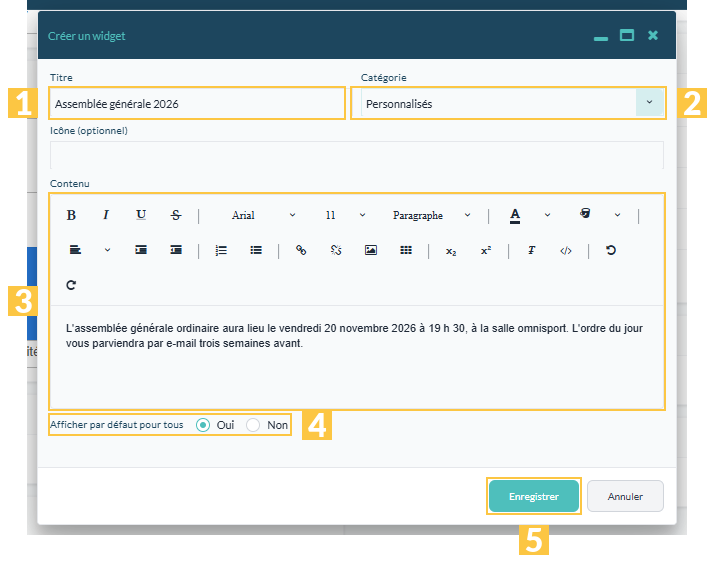Undo the last edit
The image size is (715, 563).
[611, 250]
